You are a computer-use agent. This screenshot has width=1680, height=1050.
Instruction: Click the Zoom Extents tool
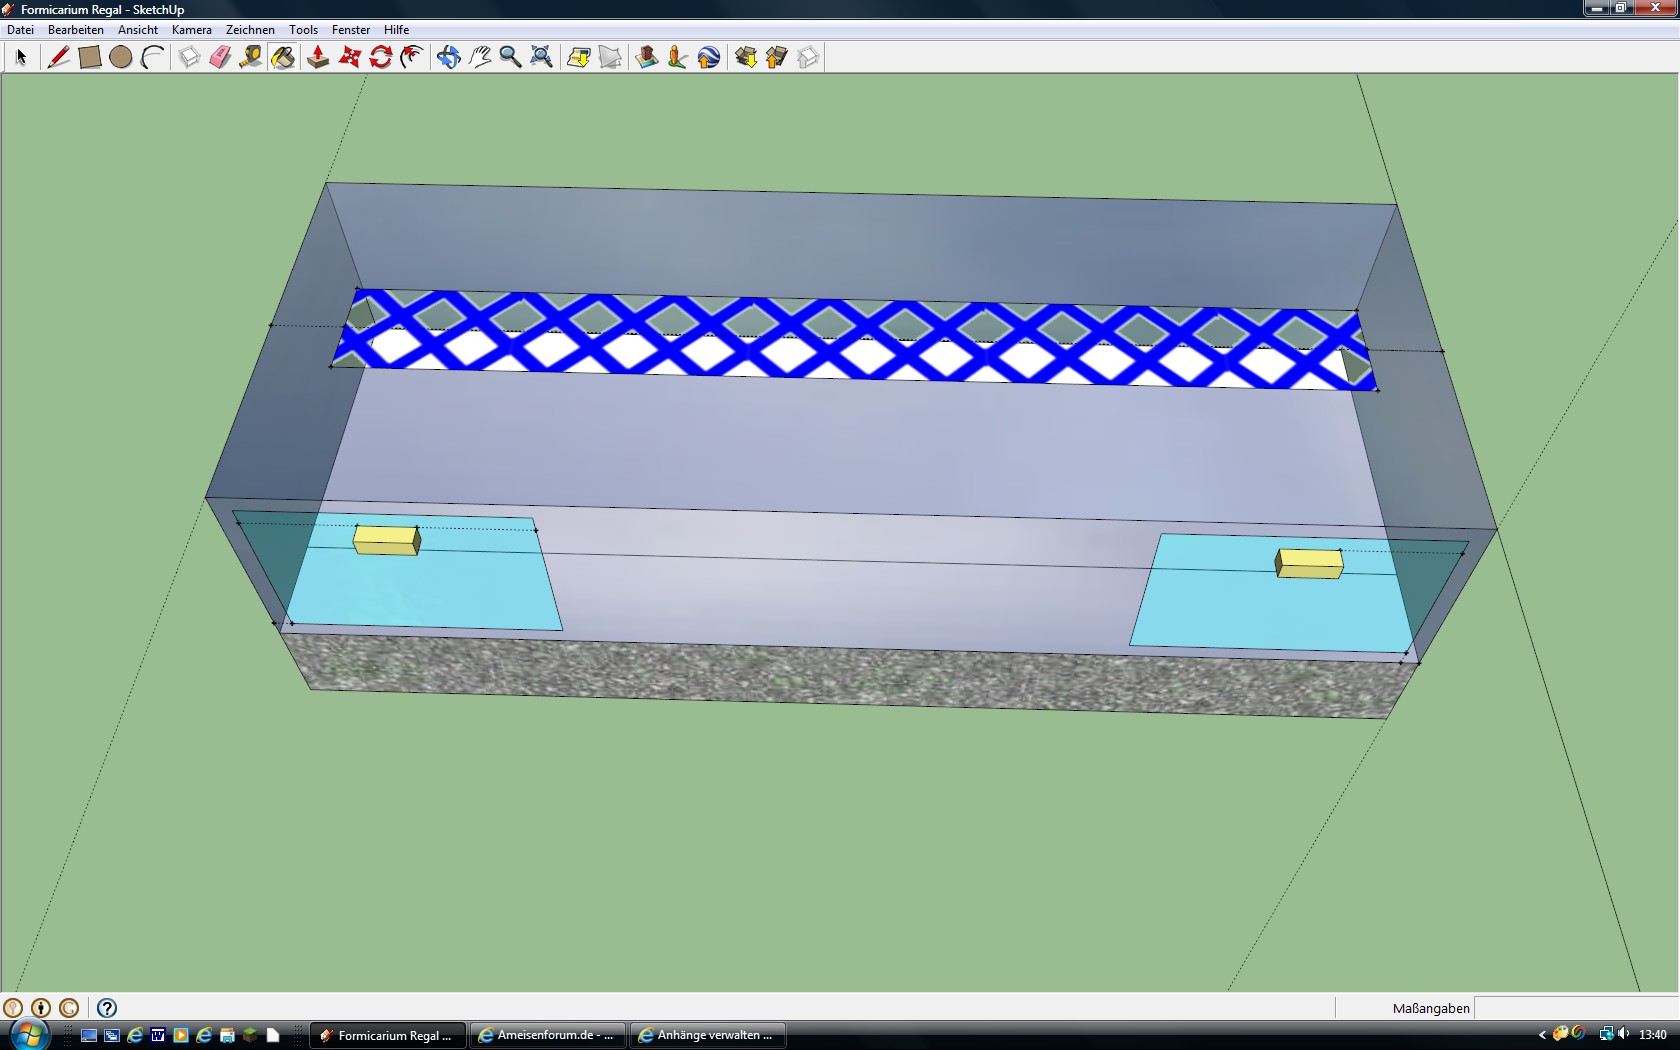pyautogui.click(x=541, y=57)
